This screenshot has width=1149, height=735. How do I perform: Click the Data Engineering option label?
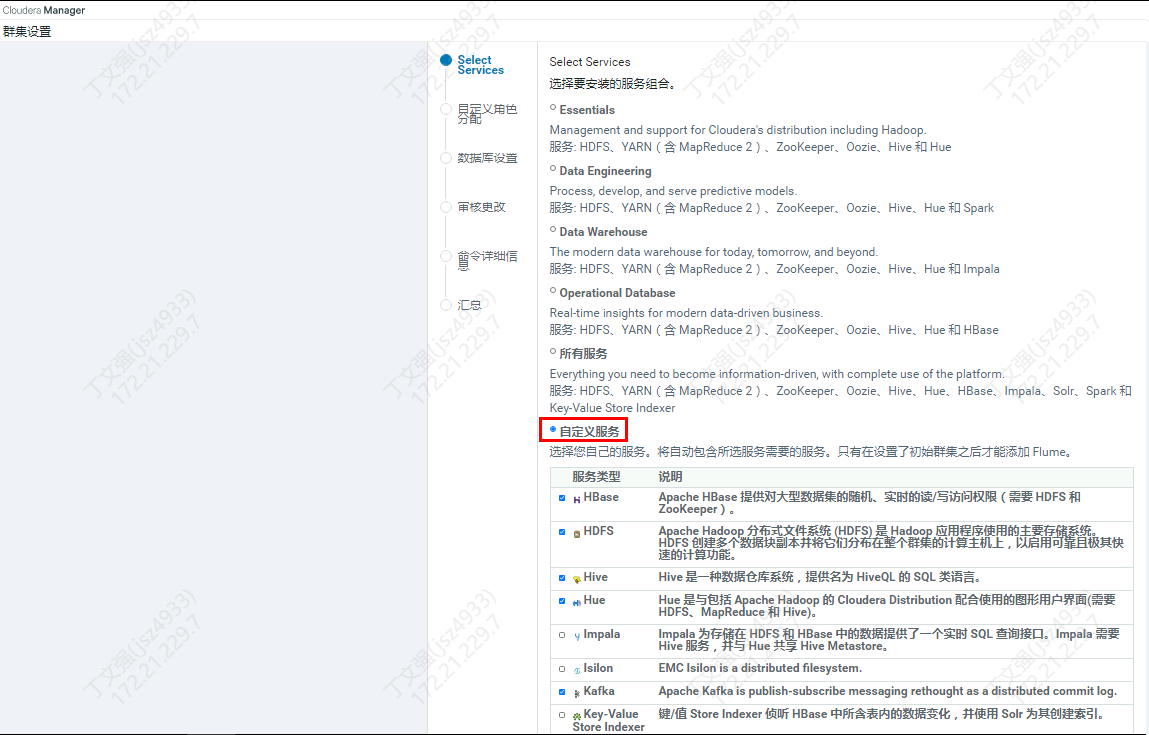click(605, 171)
